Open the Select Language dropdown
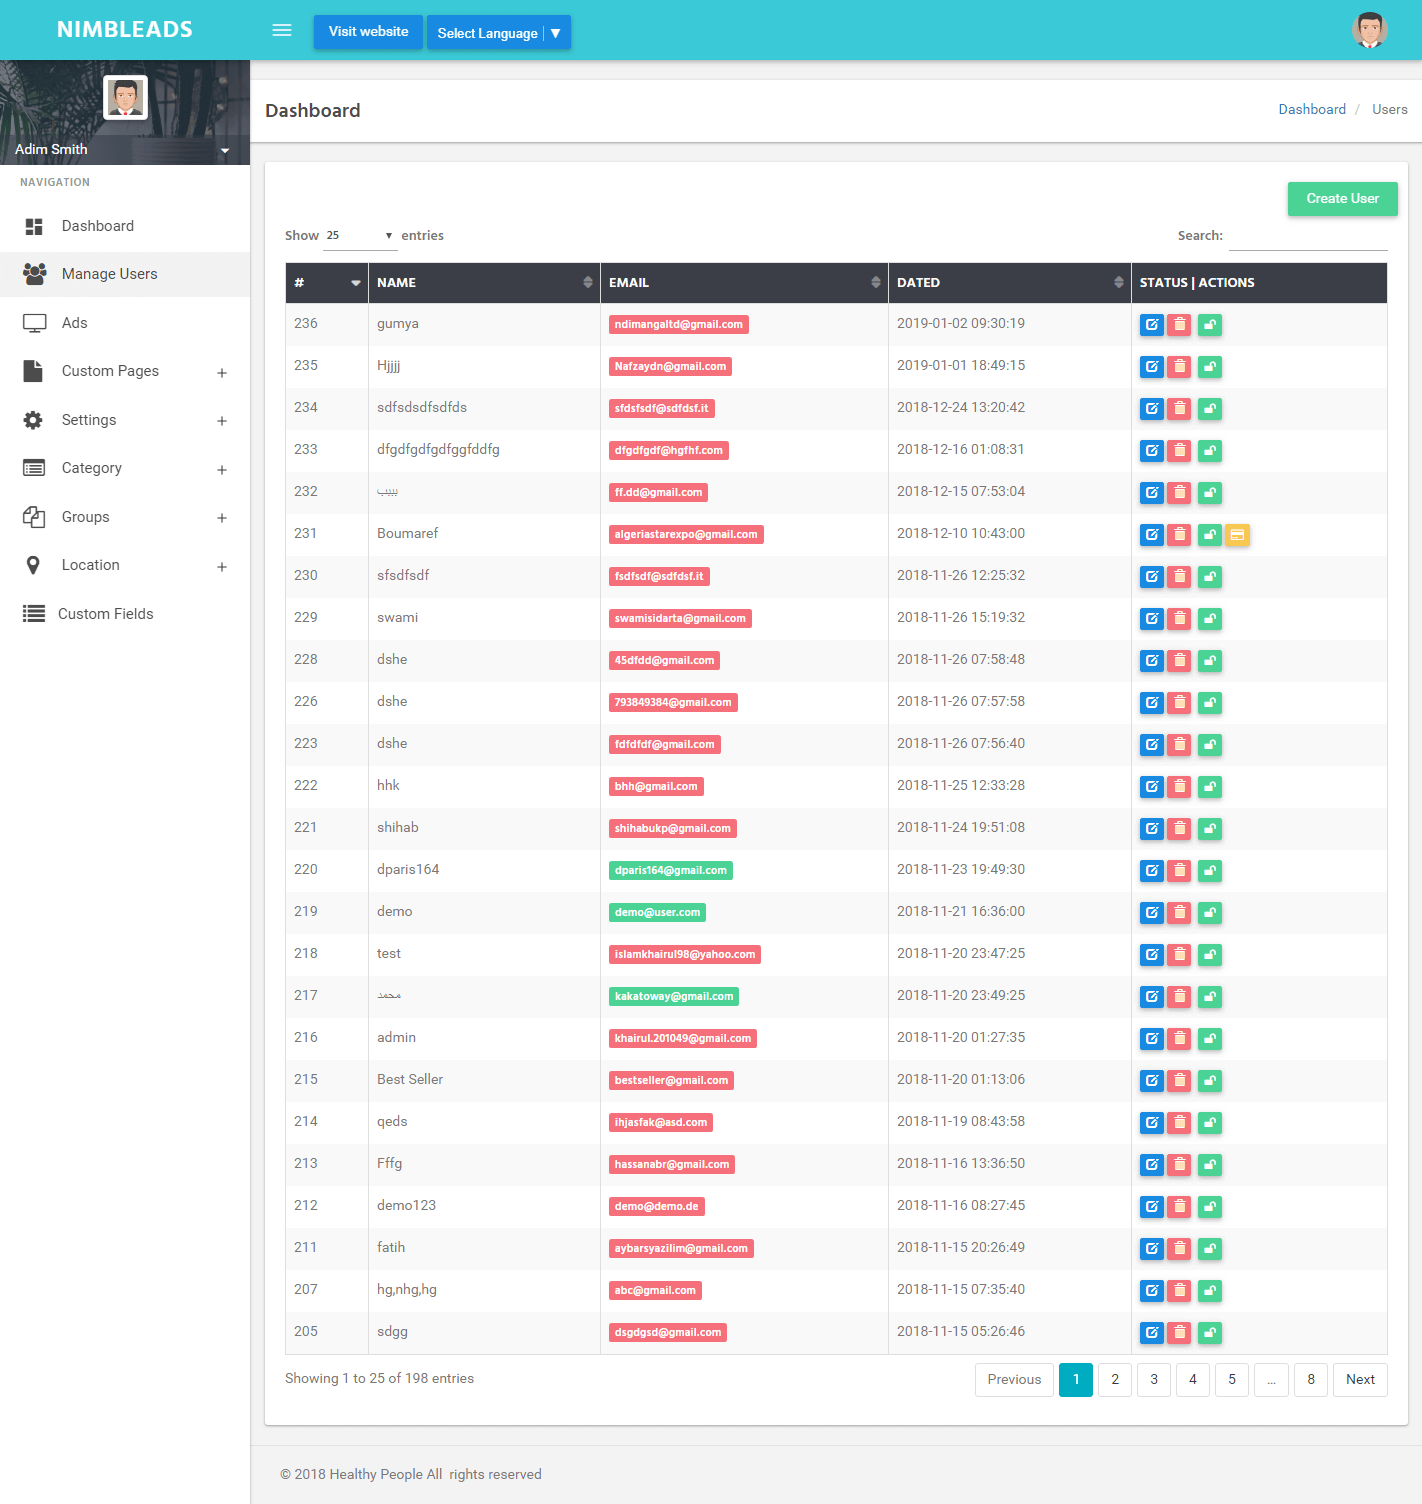This screenshot has height=1504, width=1422. tap(498, 32)
